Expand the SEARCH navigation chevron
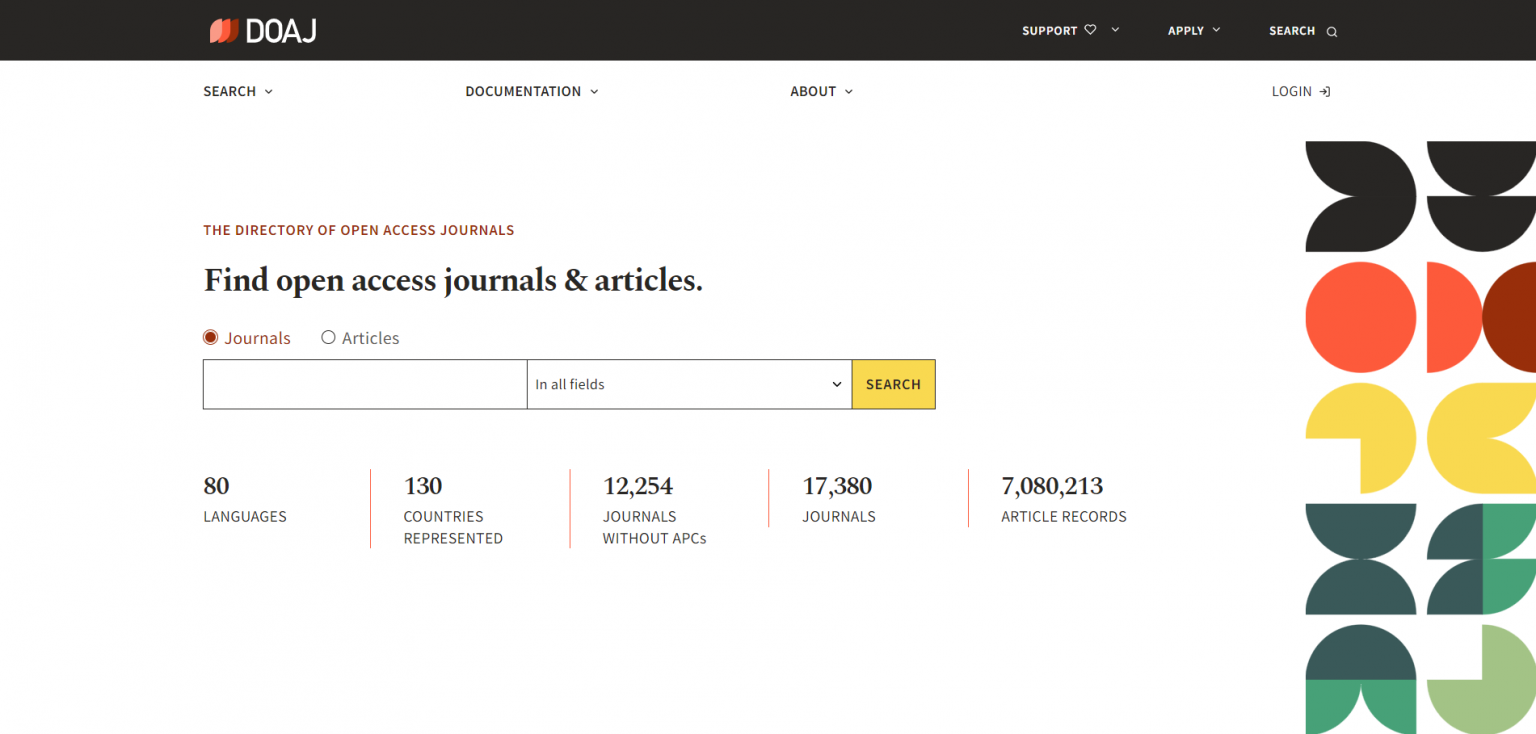1536x734 pixels. pos(269,91)
